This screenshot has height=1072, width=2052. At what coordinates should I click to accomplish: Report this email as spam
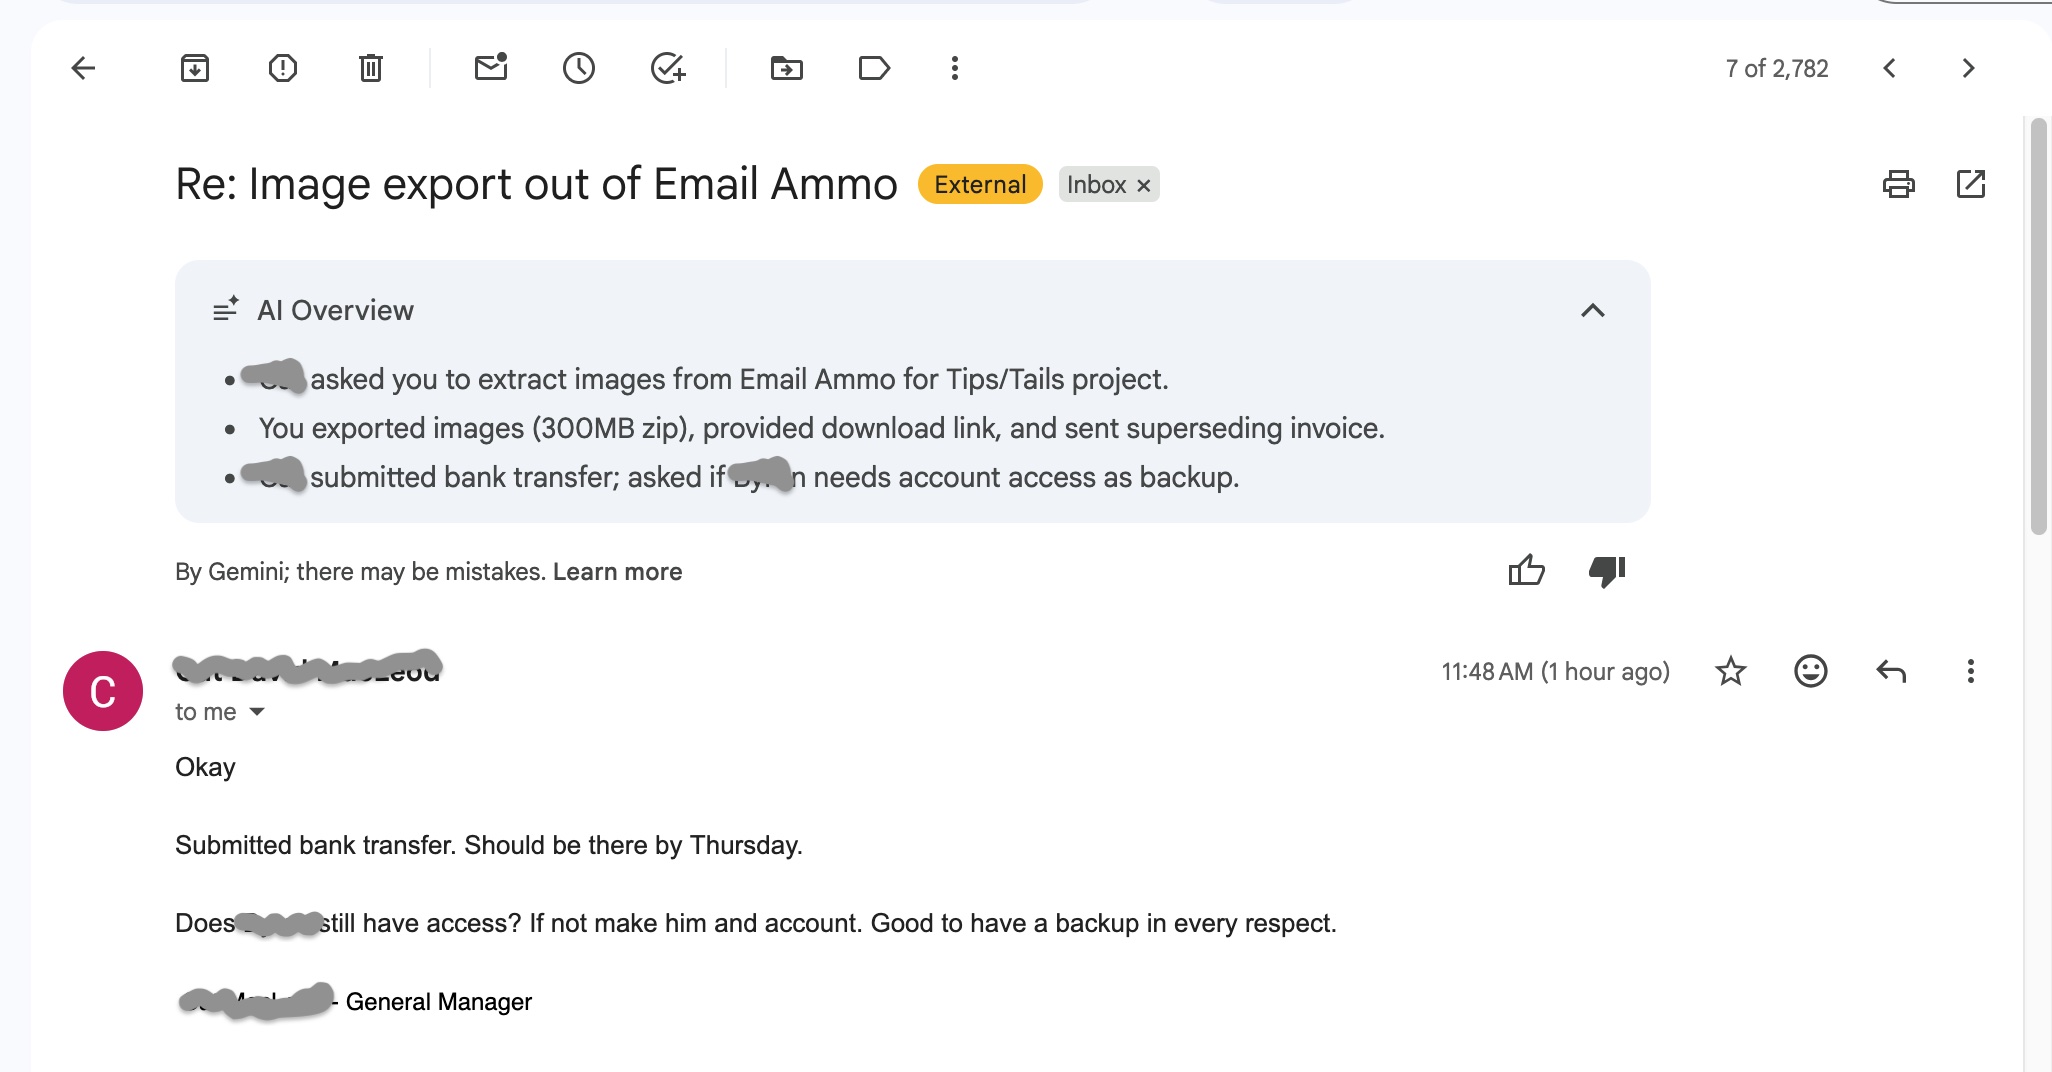coord(283,68)
